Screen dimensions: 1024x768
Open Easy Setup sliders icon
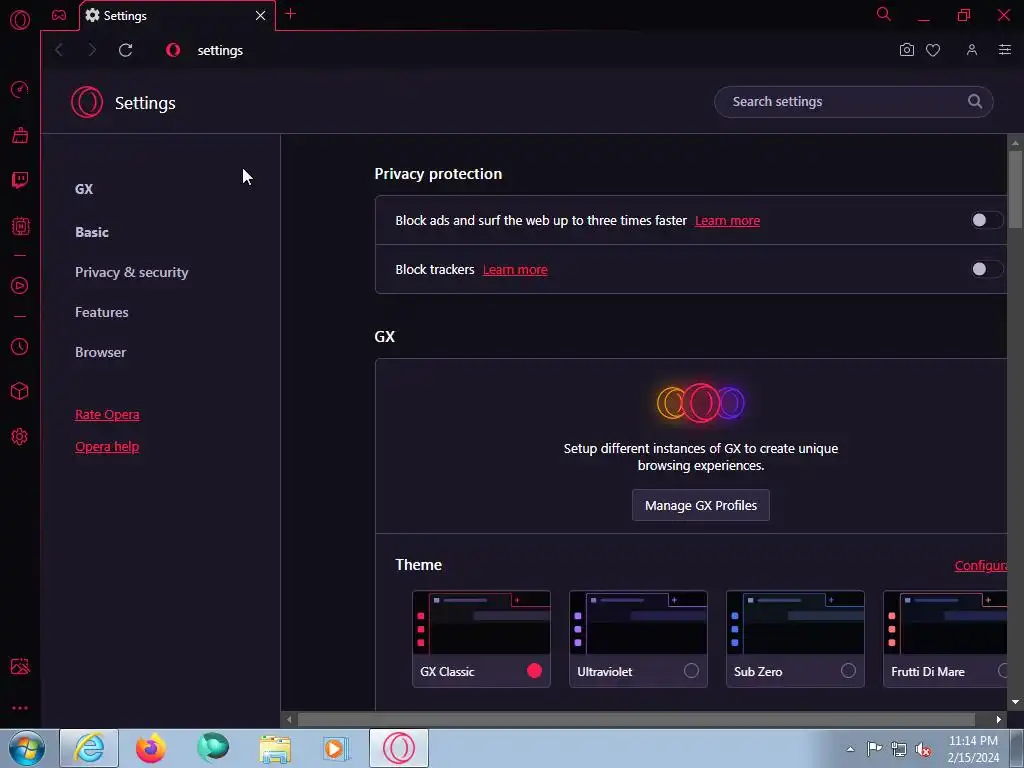point(1005,50)
